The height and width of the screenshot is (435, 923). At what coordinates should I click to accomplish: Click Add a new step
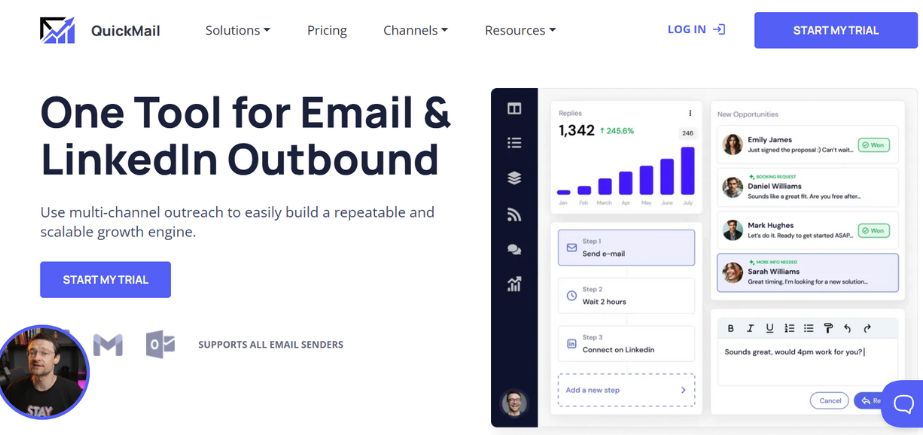(x=626, y=390)
